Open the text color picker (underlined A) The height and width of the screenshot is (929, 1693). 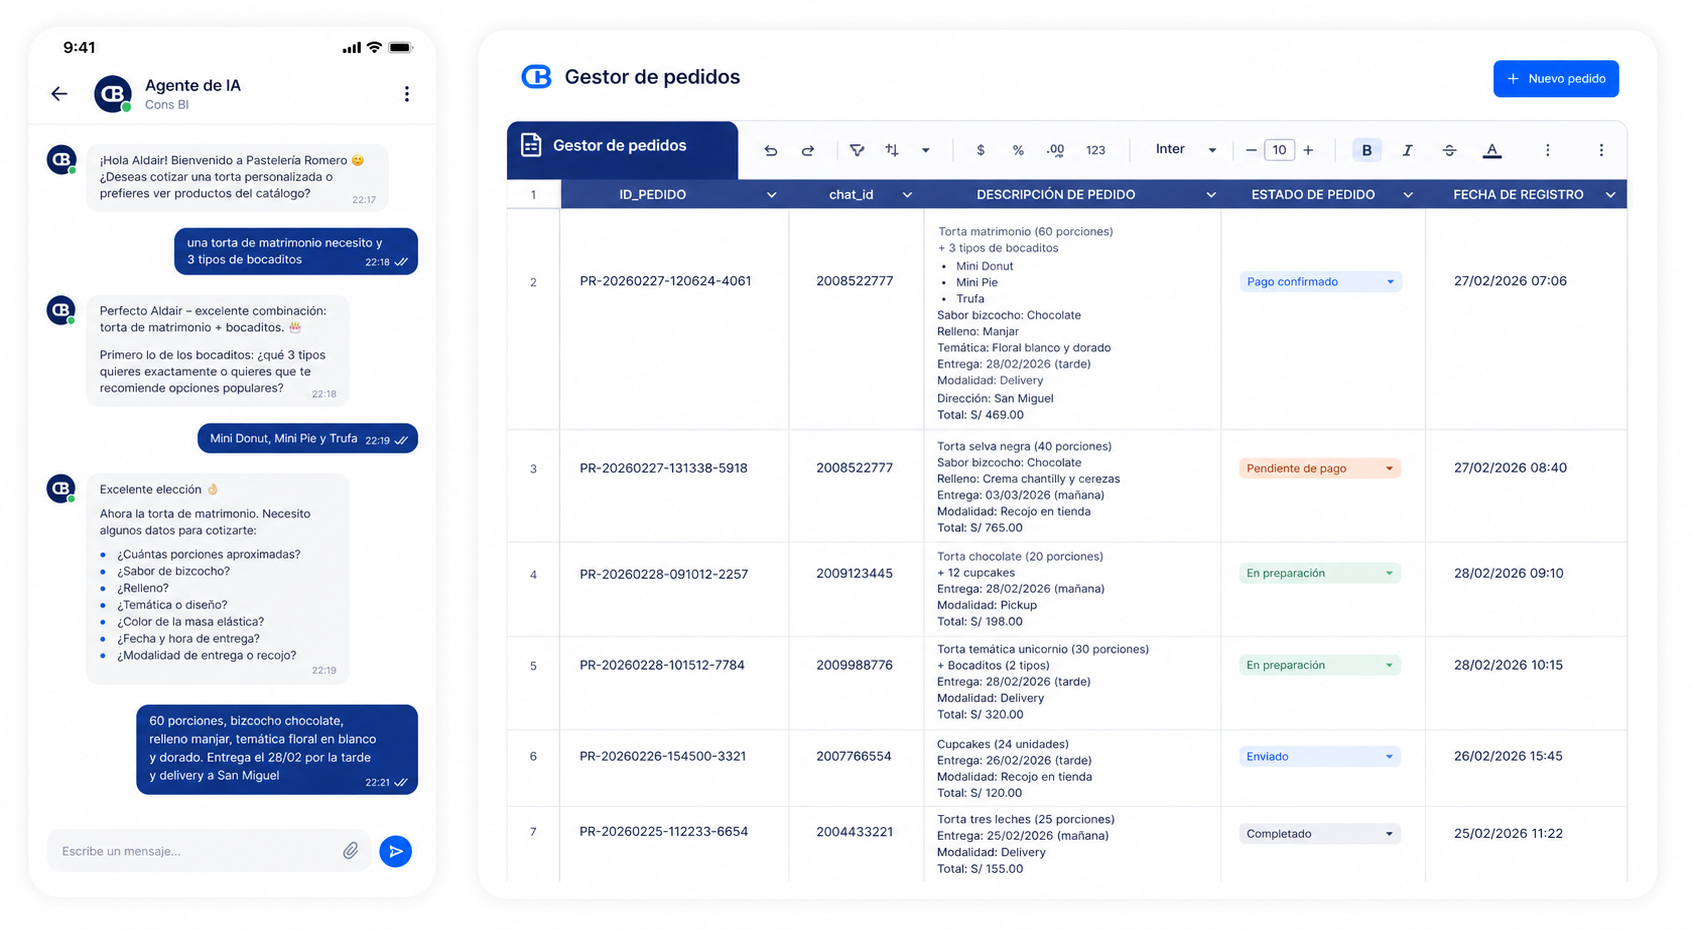click(1492, 150)
